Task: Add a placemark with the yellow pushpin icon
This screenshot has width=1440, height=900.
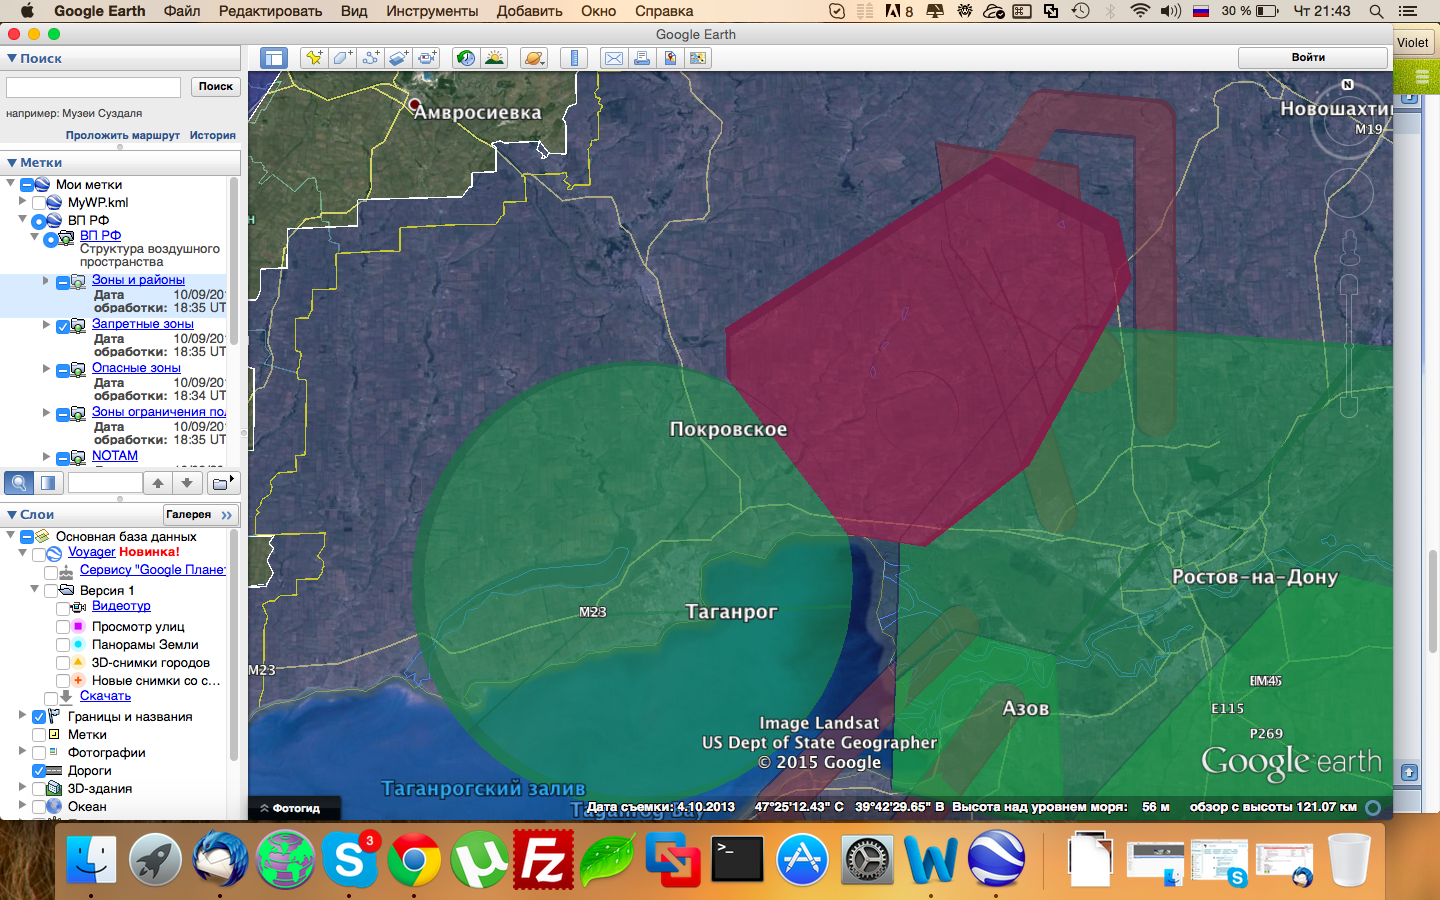Action: click(x=314, y=58)
